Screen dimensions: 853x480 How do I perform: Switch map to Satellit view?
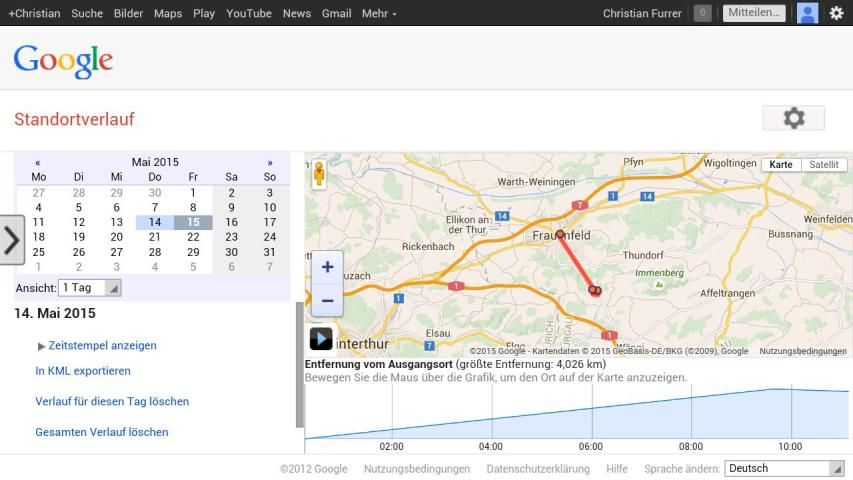pyautogui.click(x=824, y=165)
